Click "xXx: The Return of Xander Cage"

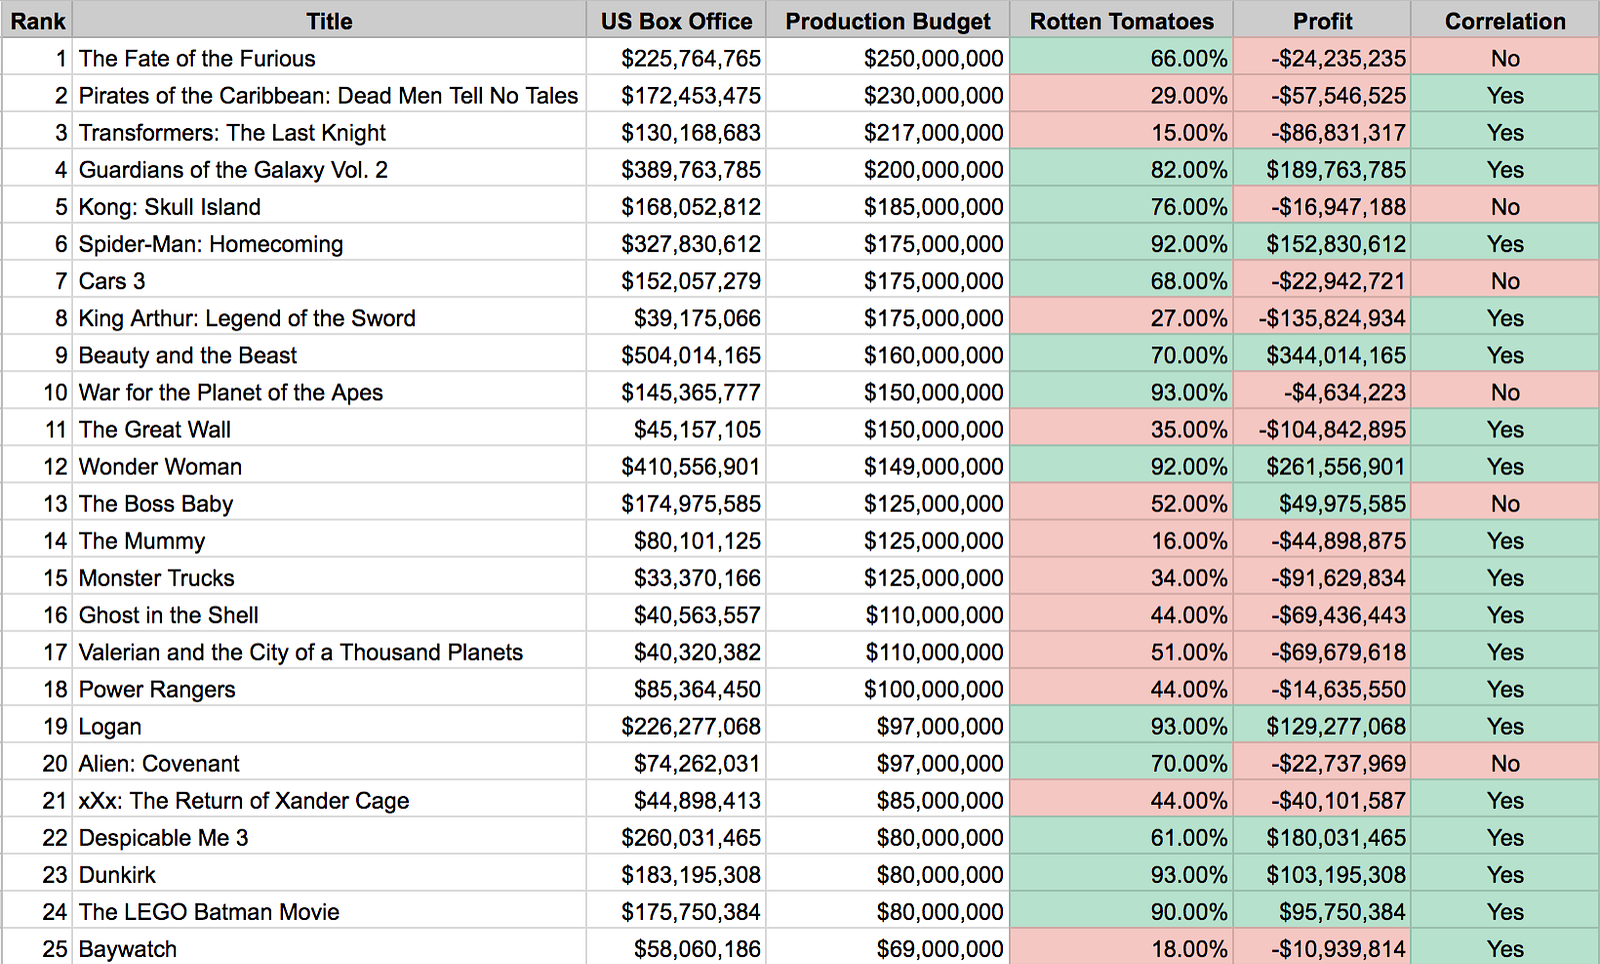pyautogui.click(x=329, y=799)
